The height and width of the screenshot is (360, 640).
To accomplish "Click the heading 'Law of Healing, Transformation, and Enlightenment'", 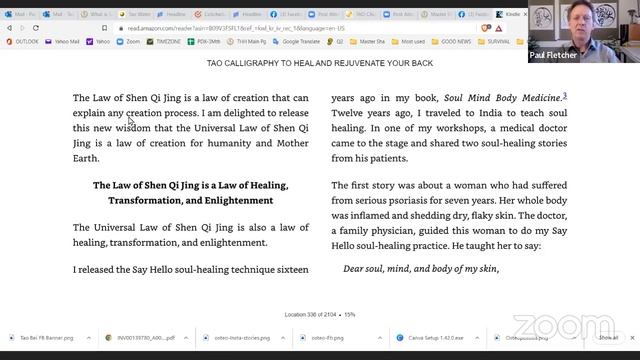I will [191, 193].
